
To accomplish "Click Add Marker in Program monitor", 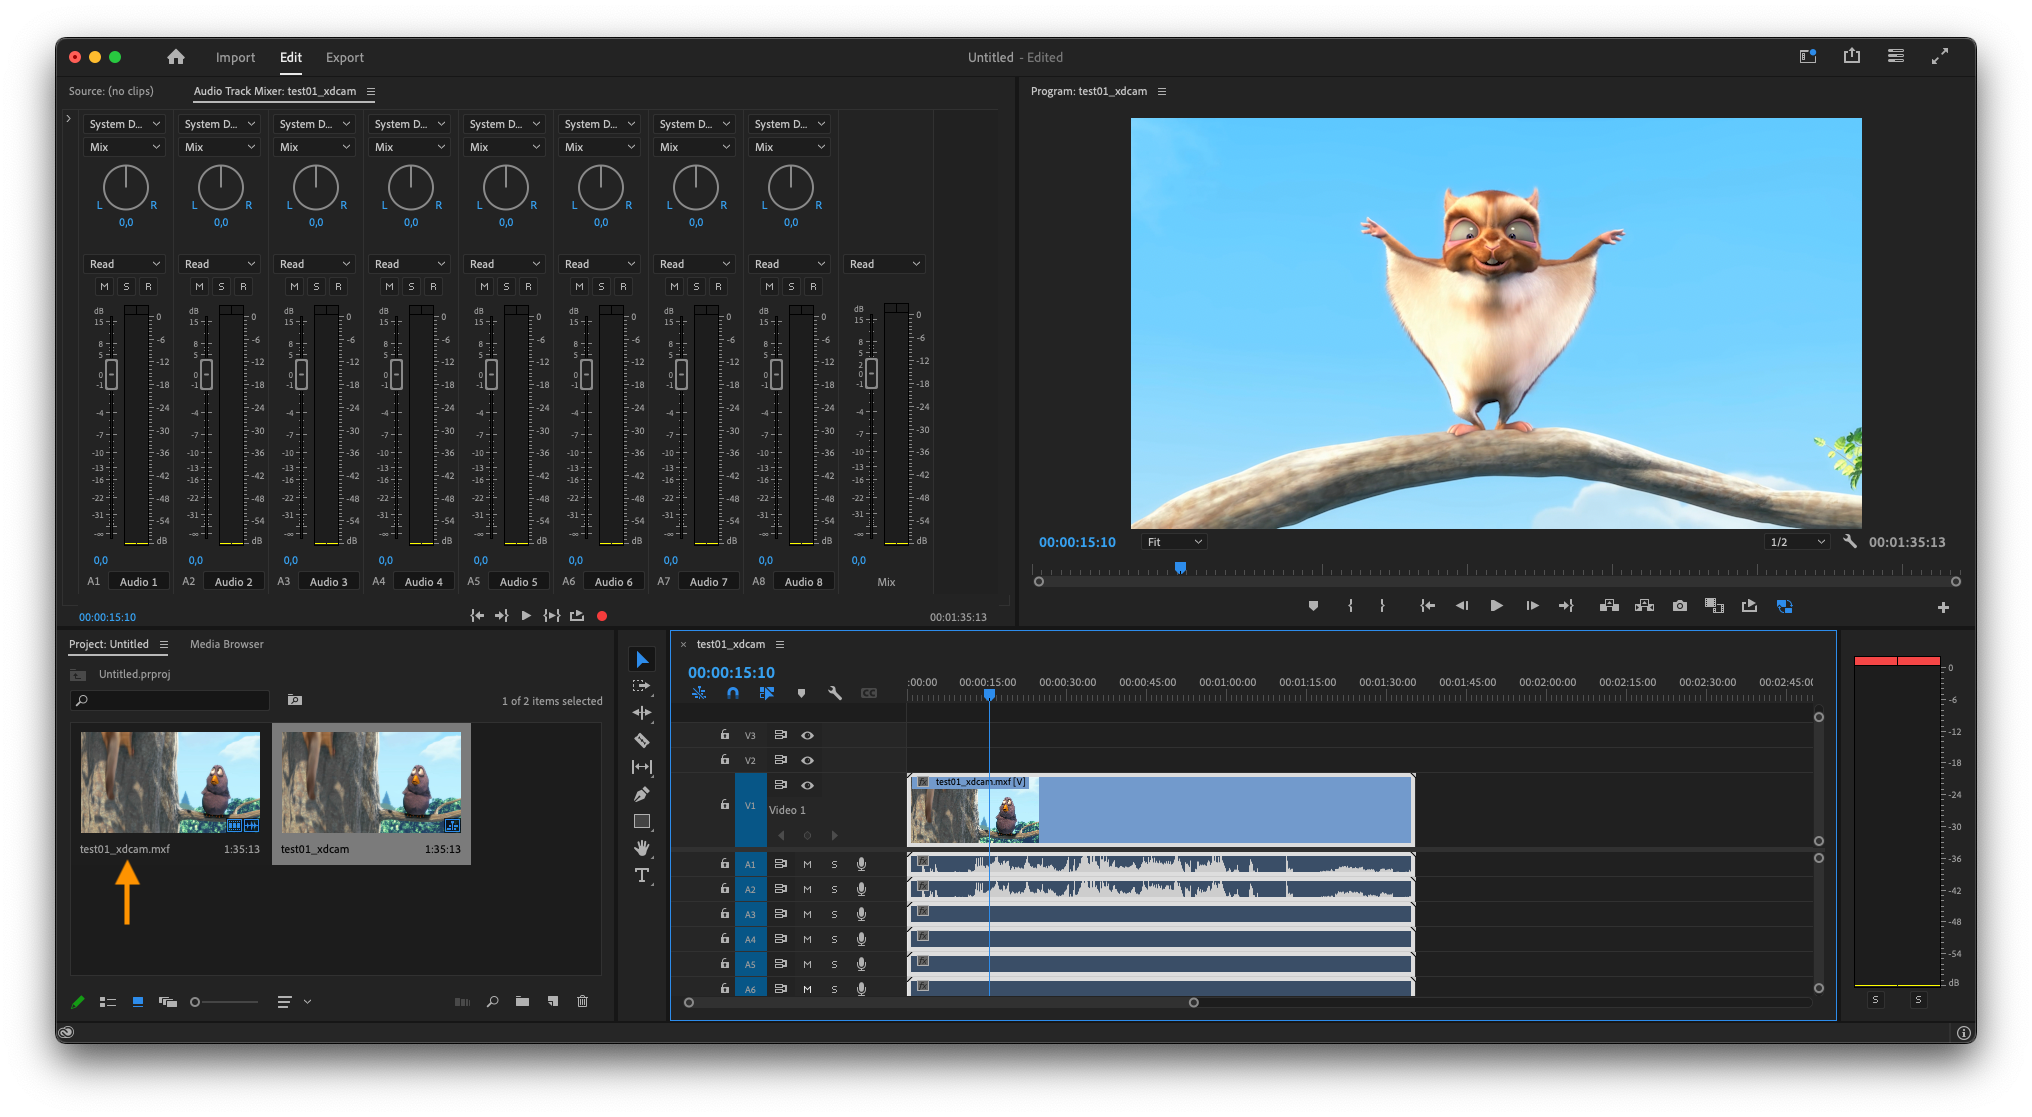I will pyautogui.click(x=1313, y=606).
